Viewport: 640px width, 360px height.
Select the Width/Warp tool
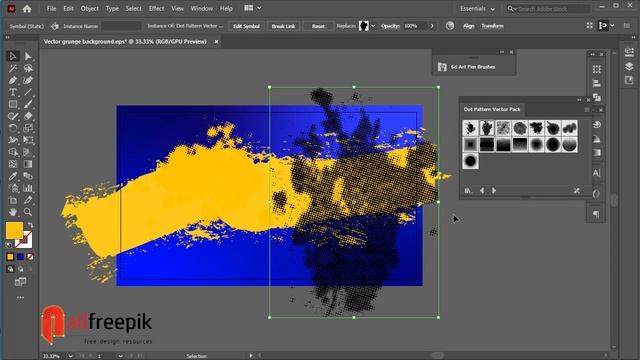coord(13,140)
